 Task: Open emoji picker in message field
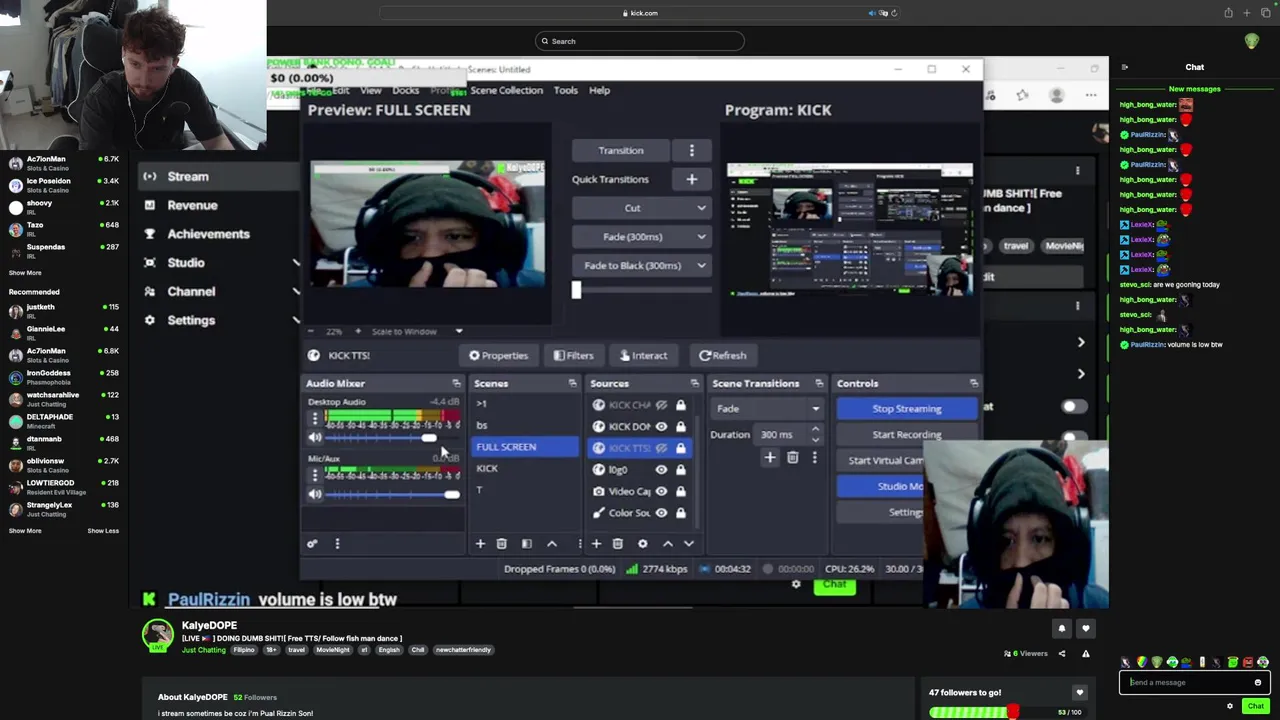click(1258, 682)
